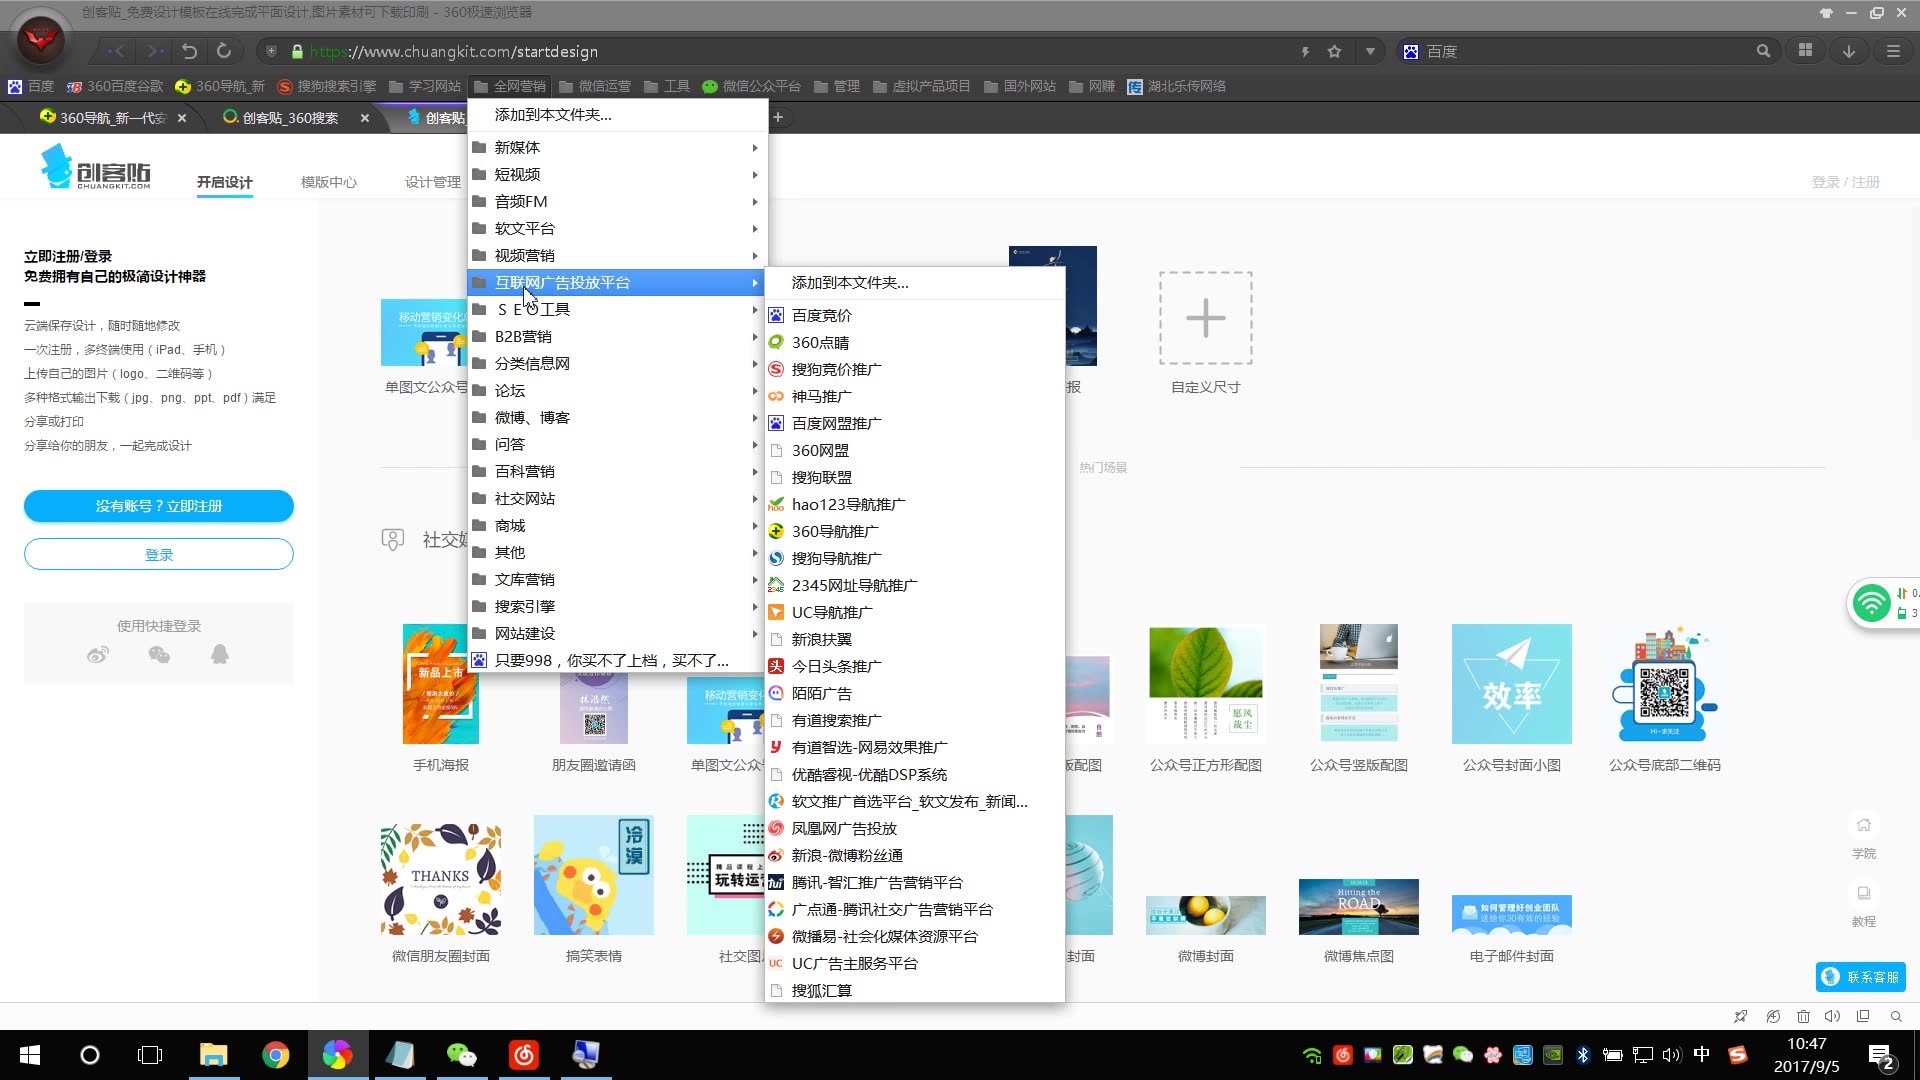
Task: Select 模版中心 navigation tab
Action: click(329, 182)
